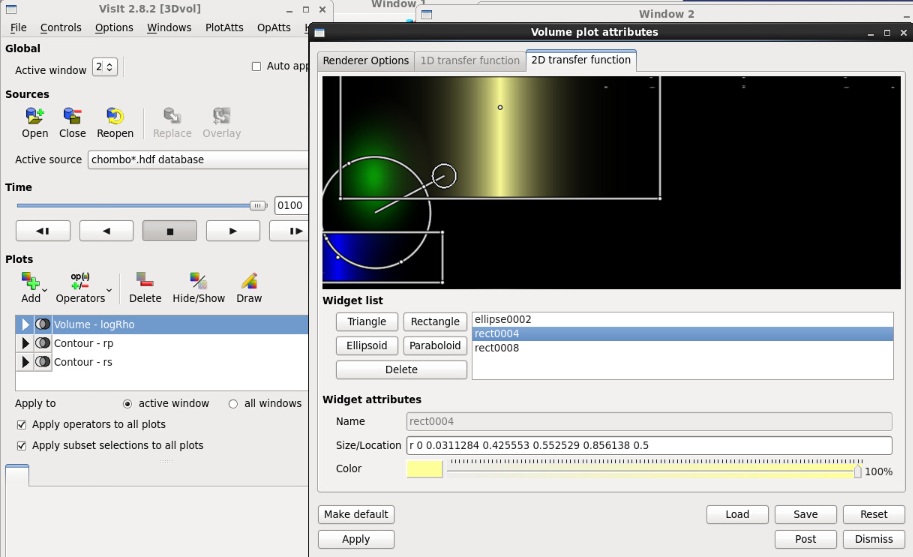Screen dimensions: 913x557
Task: Add a Paraboloid widget
Action: point(435,346)
